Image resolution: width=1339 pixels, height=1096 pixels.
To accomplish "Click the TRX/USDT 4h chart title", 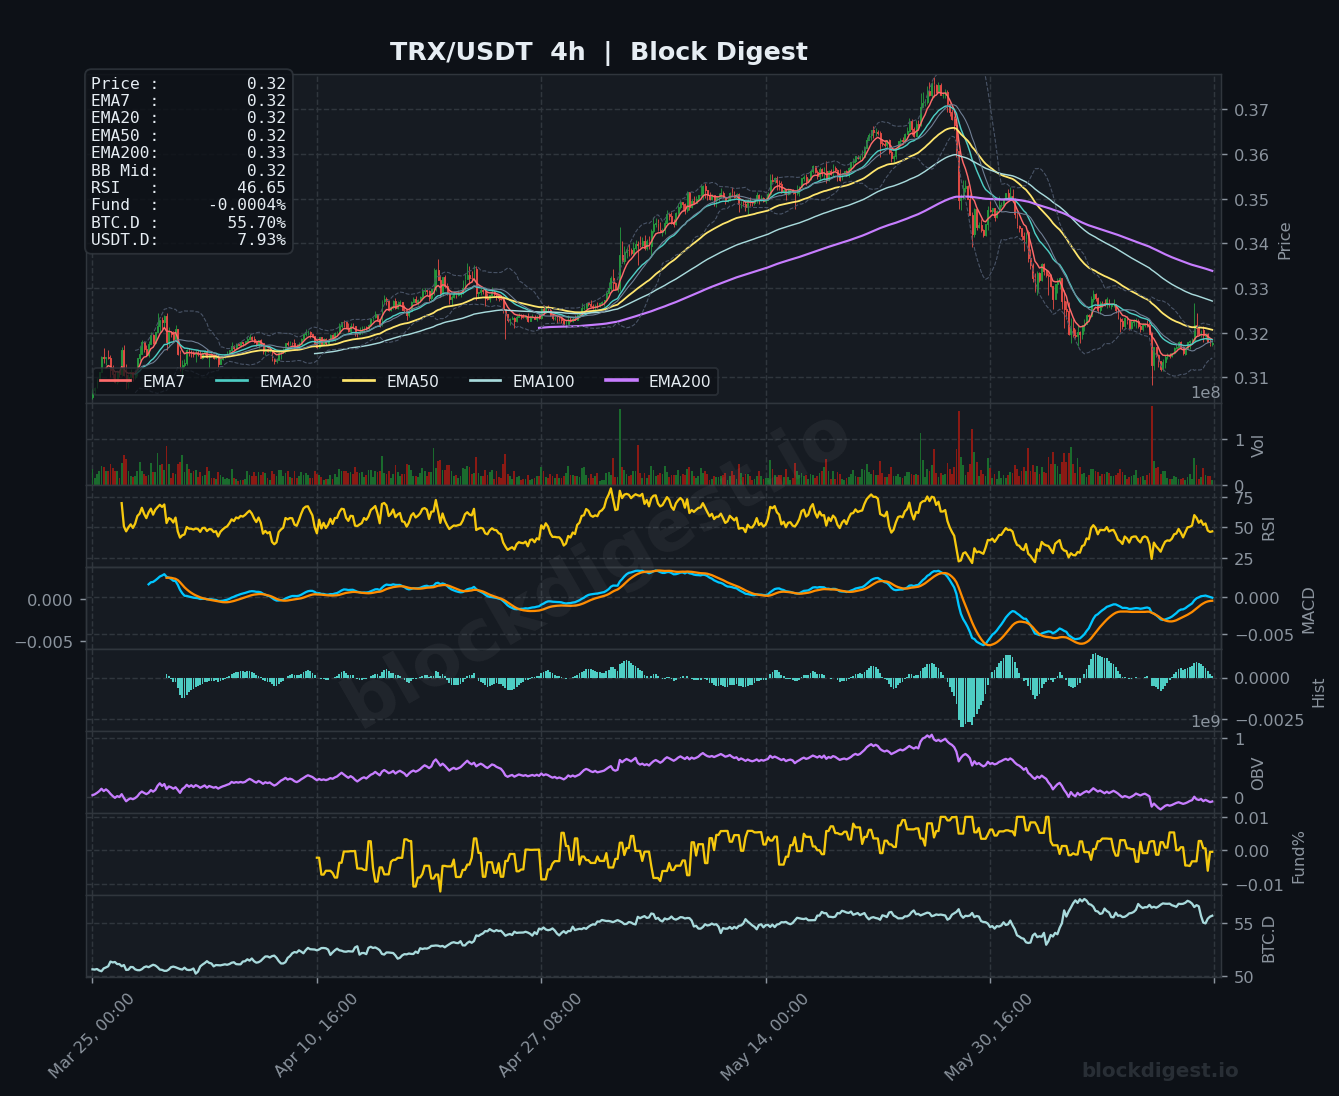I will [x=598, y=52].
